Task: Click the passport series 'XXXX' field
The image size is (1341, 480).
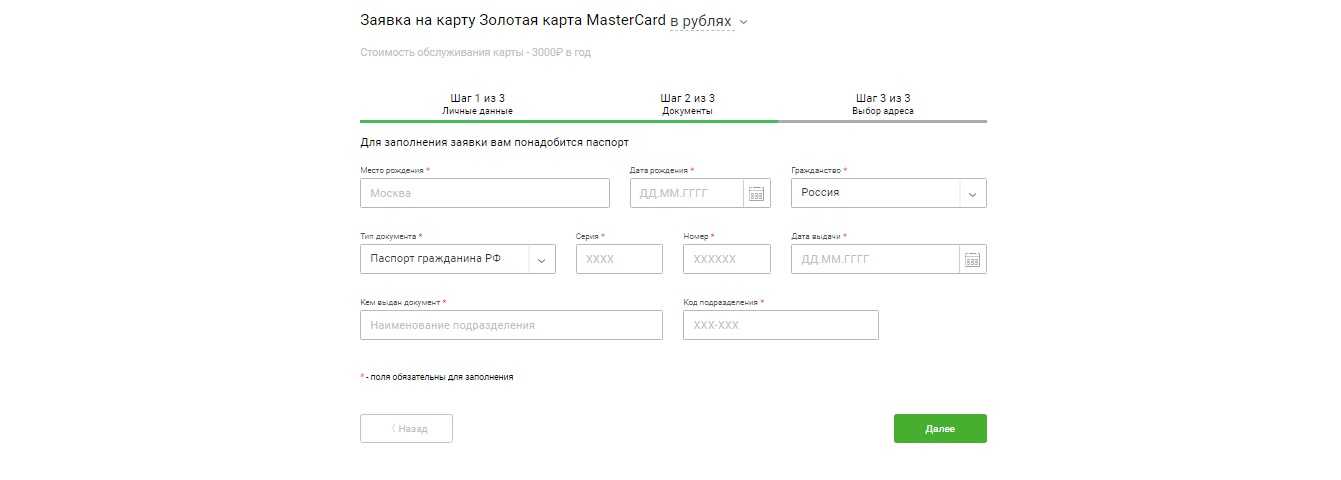Action: (x=619, y=260)
